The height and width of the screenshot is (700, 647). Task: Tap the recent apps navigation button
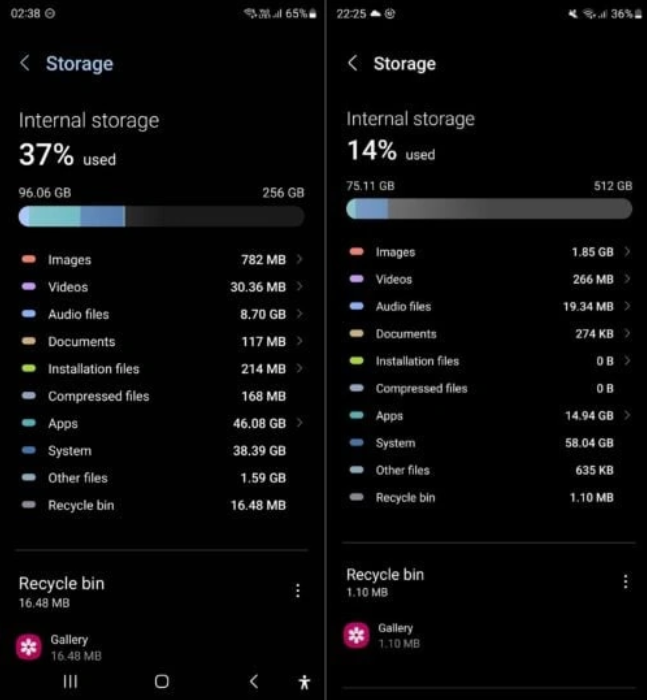[70, 681]
